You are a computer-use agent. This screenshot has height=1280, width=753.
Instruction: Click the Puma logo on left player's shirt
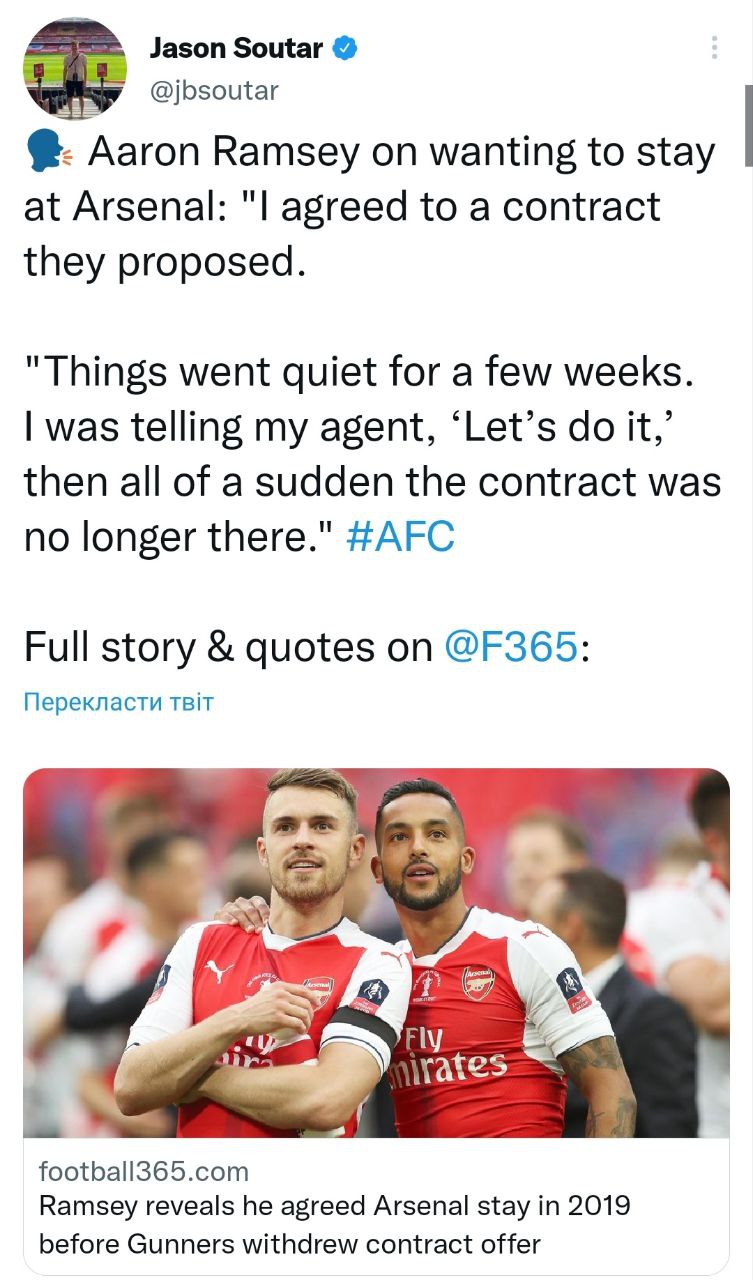(x=219, y=971)
